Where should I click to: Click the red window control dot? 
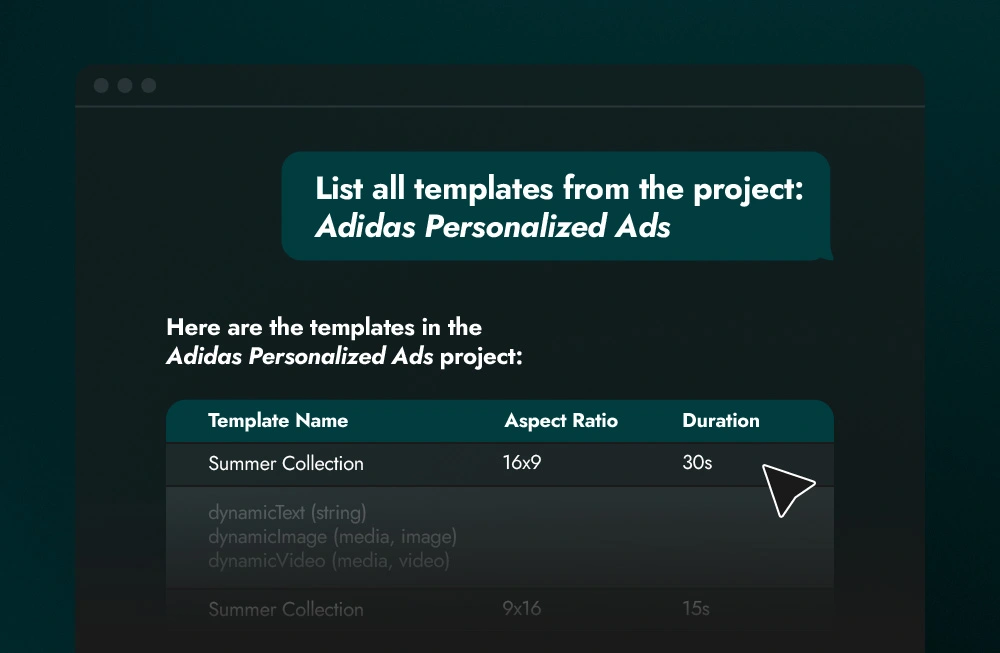pyautogui.click(x=101, y=86)
